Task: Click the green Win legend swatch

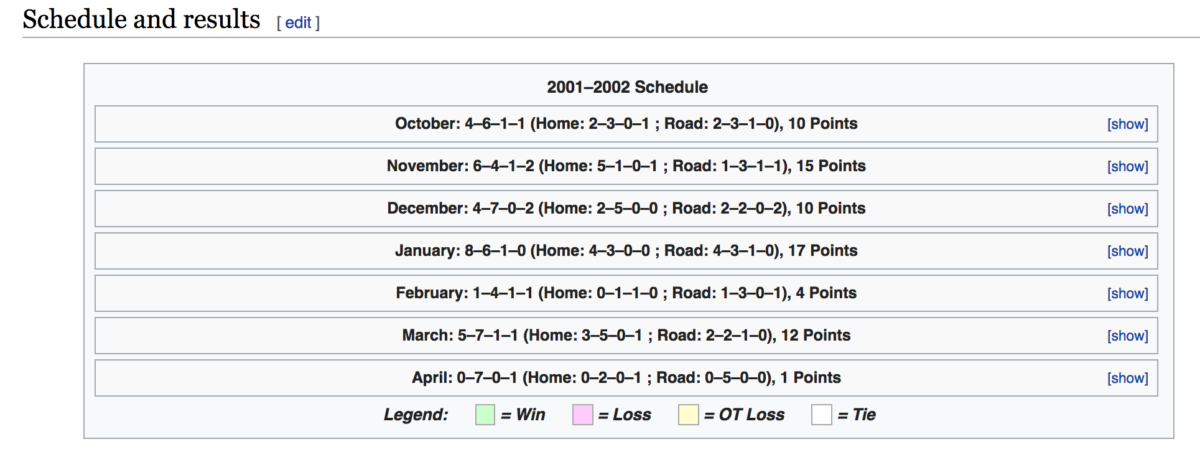Action: tap(485, 414)
